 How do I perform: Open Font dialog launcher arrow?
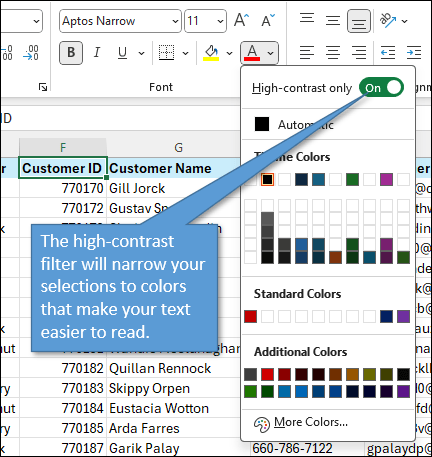(x=43, y=87)
